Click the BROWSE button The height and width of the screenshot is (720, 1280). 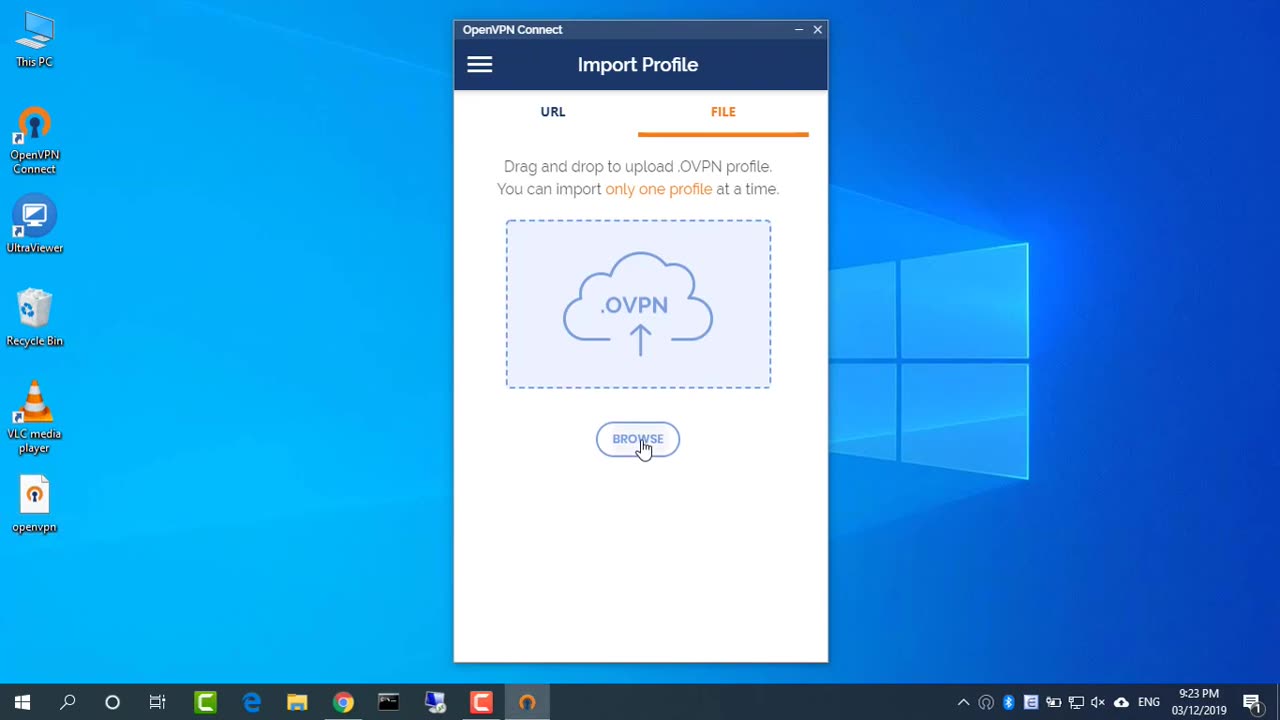[638, 439]
